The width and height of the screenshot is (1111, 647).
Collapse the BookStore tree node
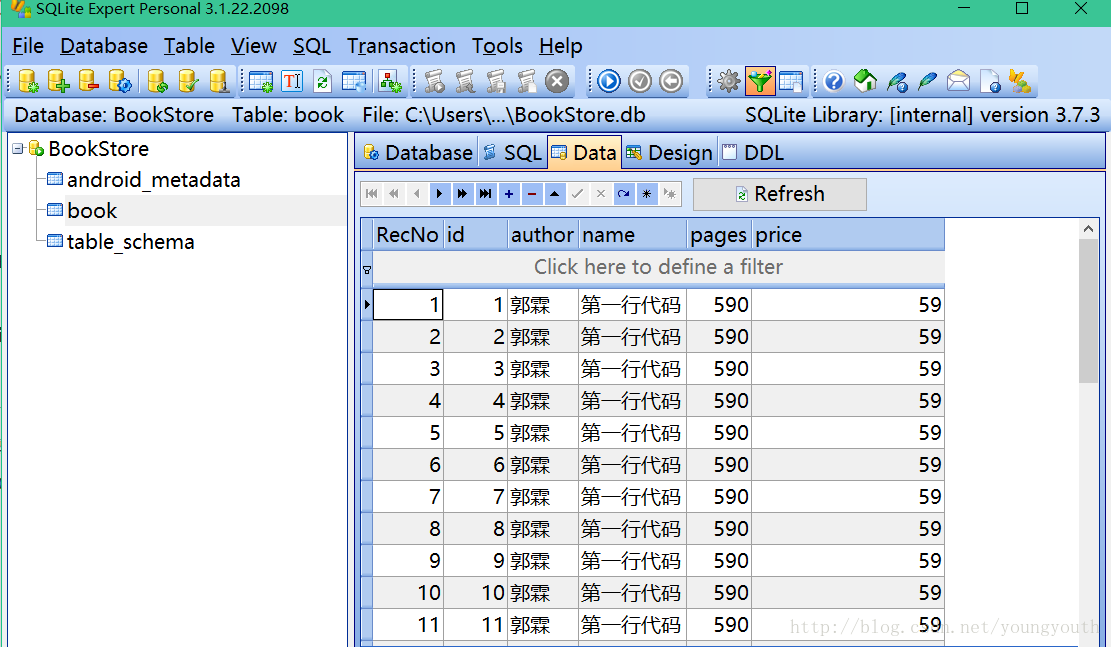18,149
